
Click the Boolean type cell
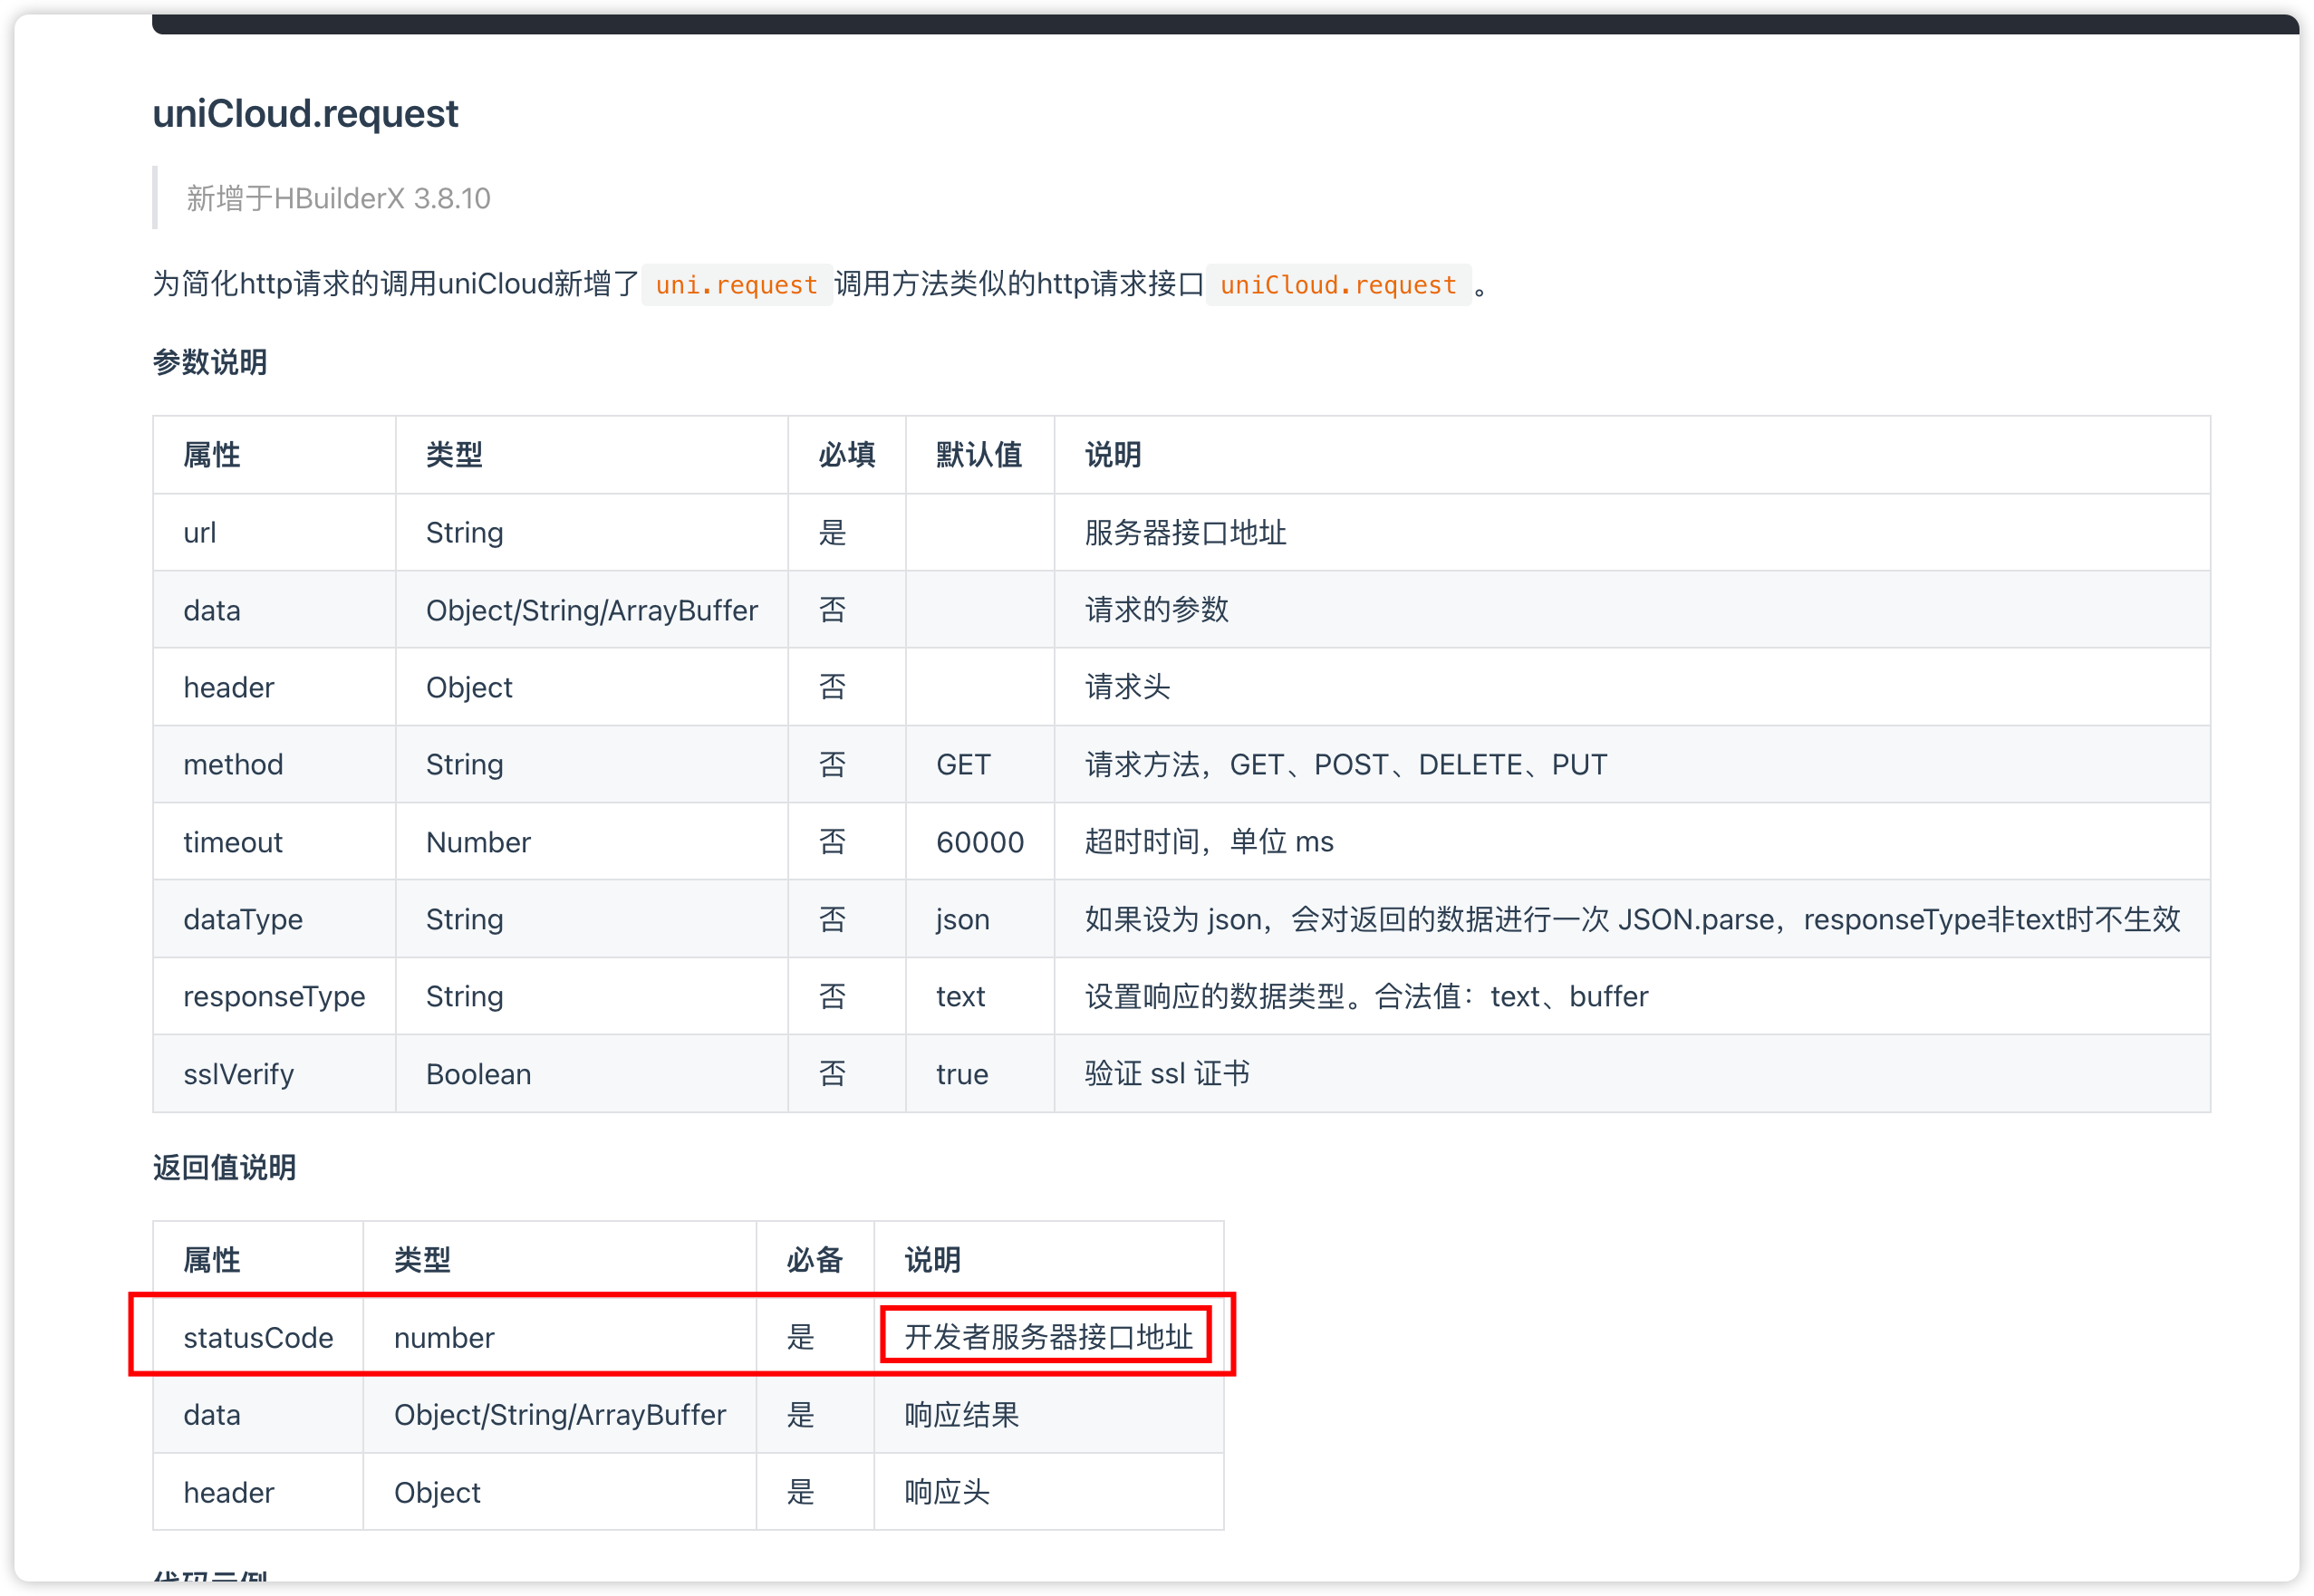coord(478,1074)
